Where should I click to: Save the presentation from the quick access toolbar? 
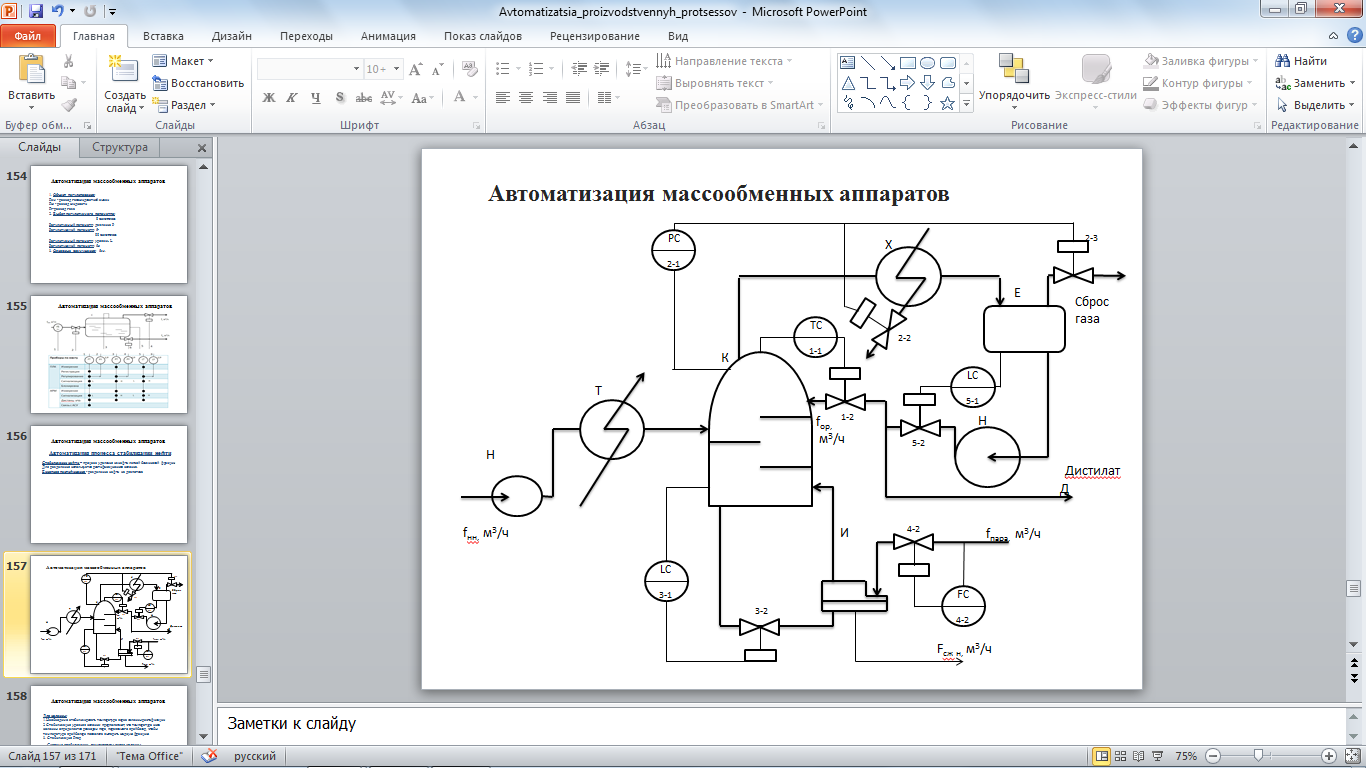click(36, 12)
